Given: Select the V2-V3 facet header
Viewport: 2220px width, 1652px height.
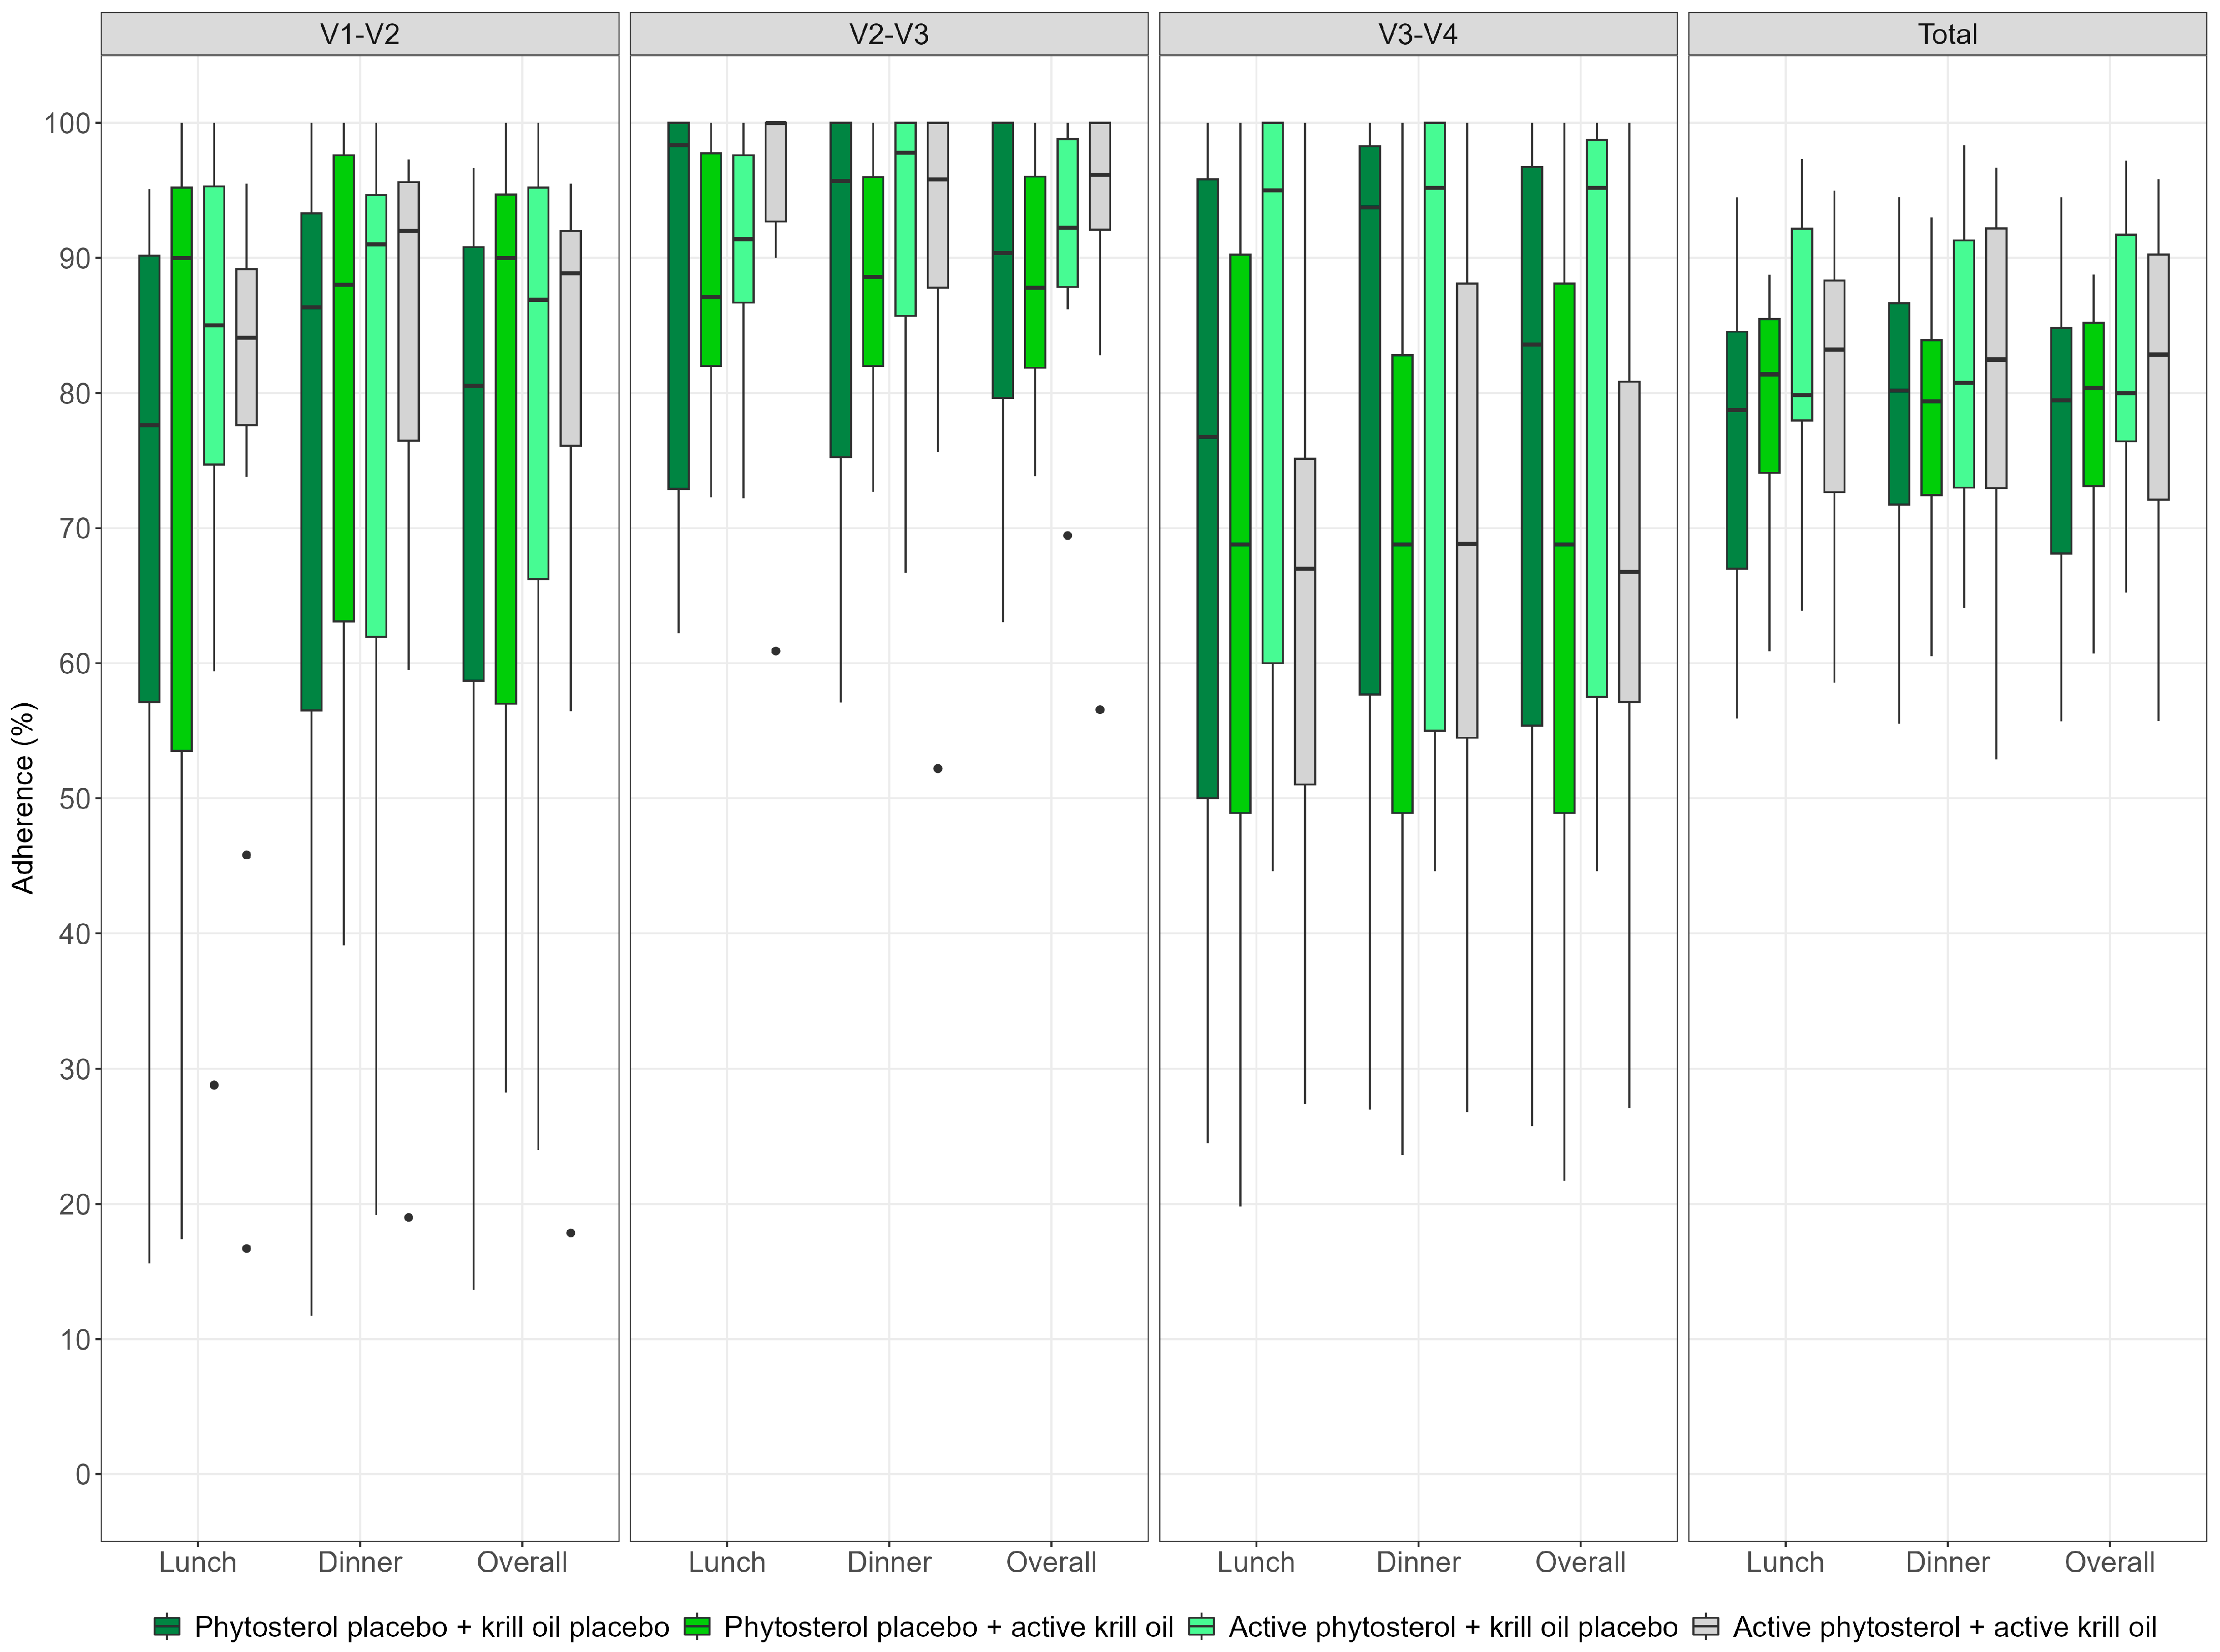Looking at the screenshot, I should 889,35.
